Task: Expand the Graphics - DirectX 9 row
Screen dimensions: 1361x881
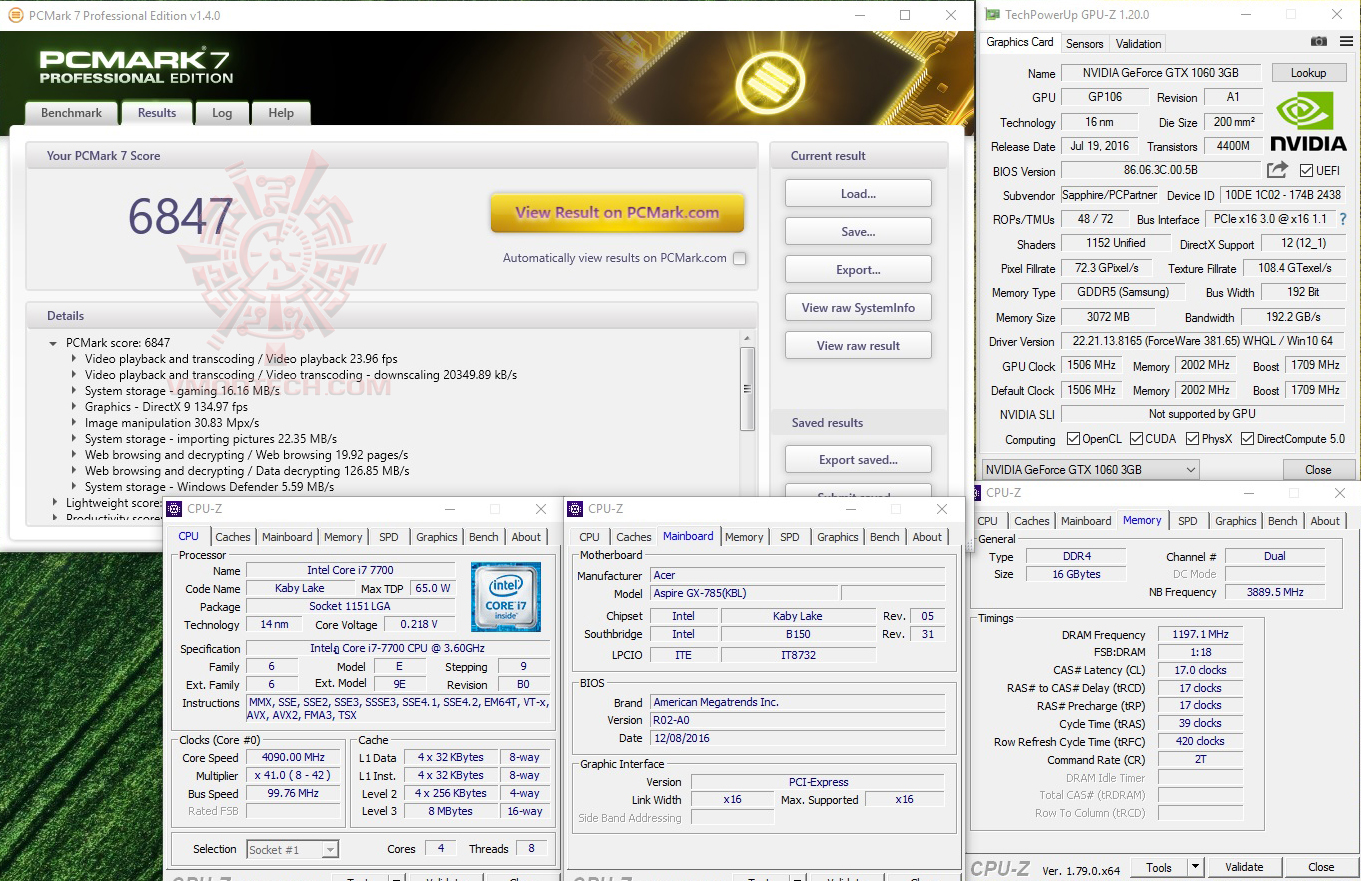Action: (x=74, y=407)
